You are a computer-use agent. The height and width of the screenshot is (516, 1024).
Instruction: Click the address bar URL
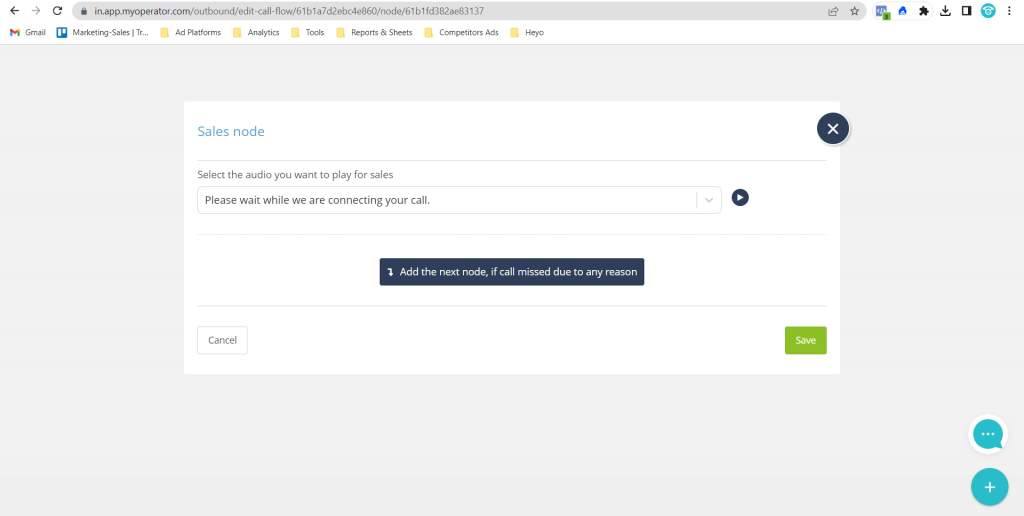tap(289, 11)
